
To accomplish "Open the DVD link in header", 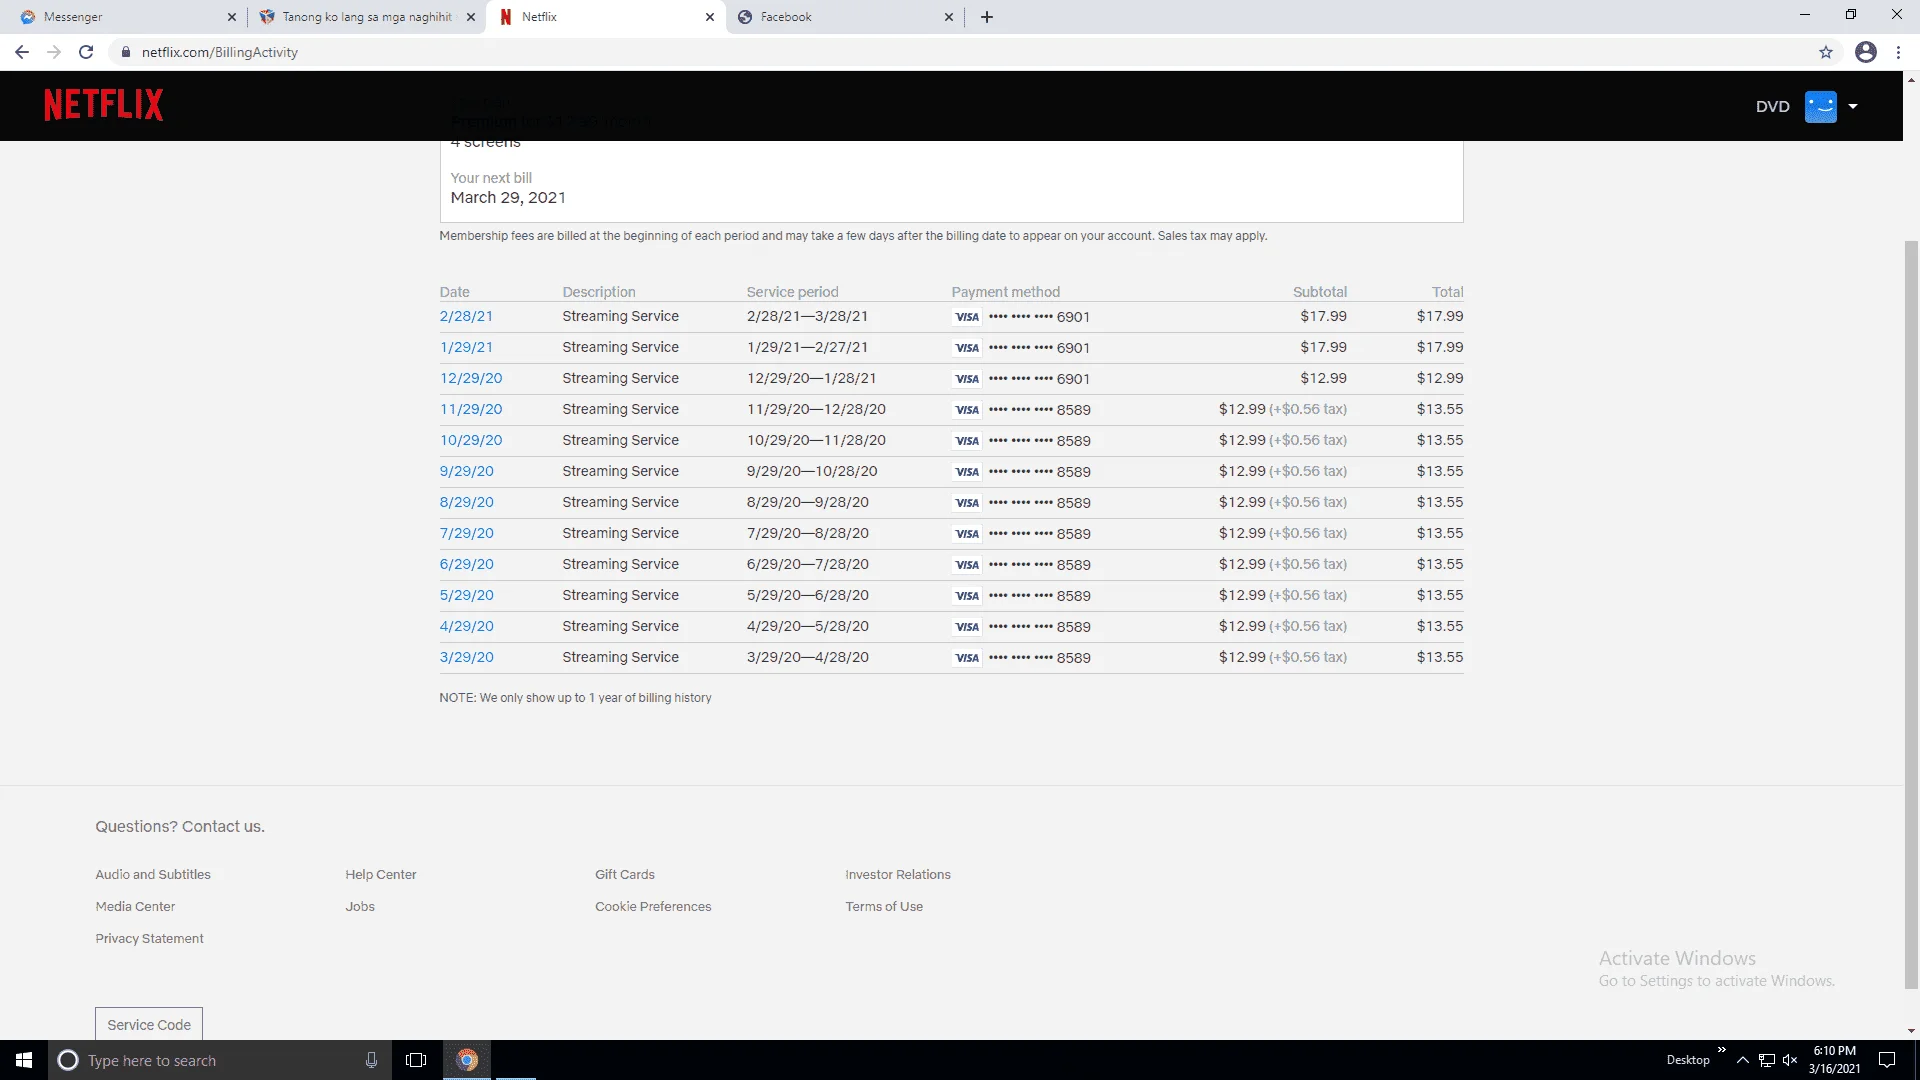I will click(1772, 106).
